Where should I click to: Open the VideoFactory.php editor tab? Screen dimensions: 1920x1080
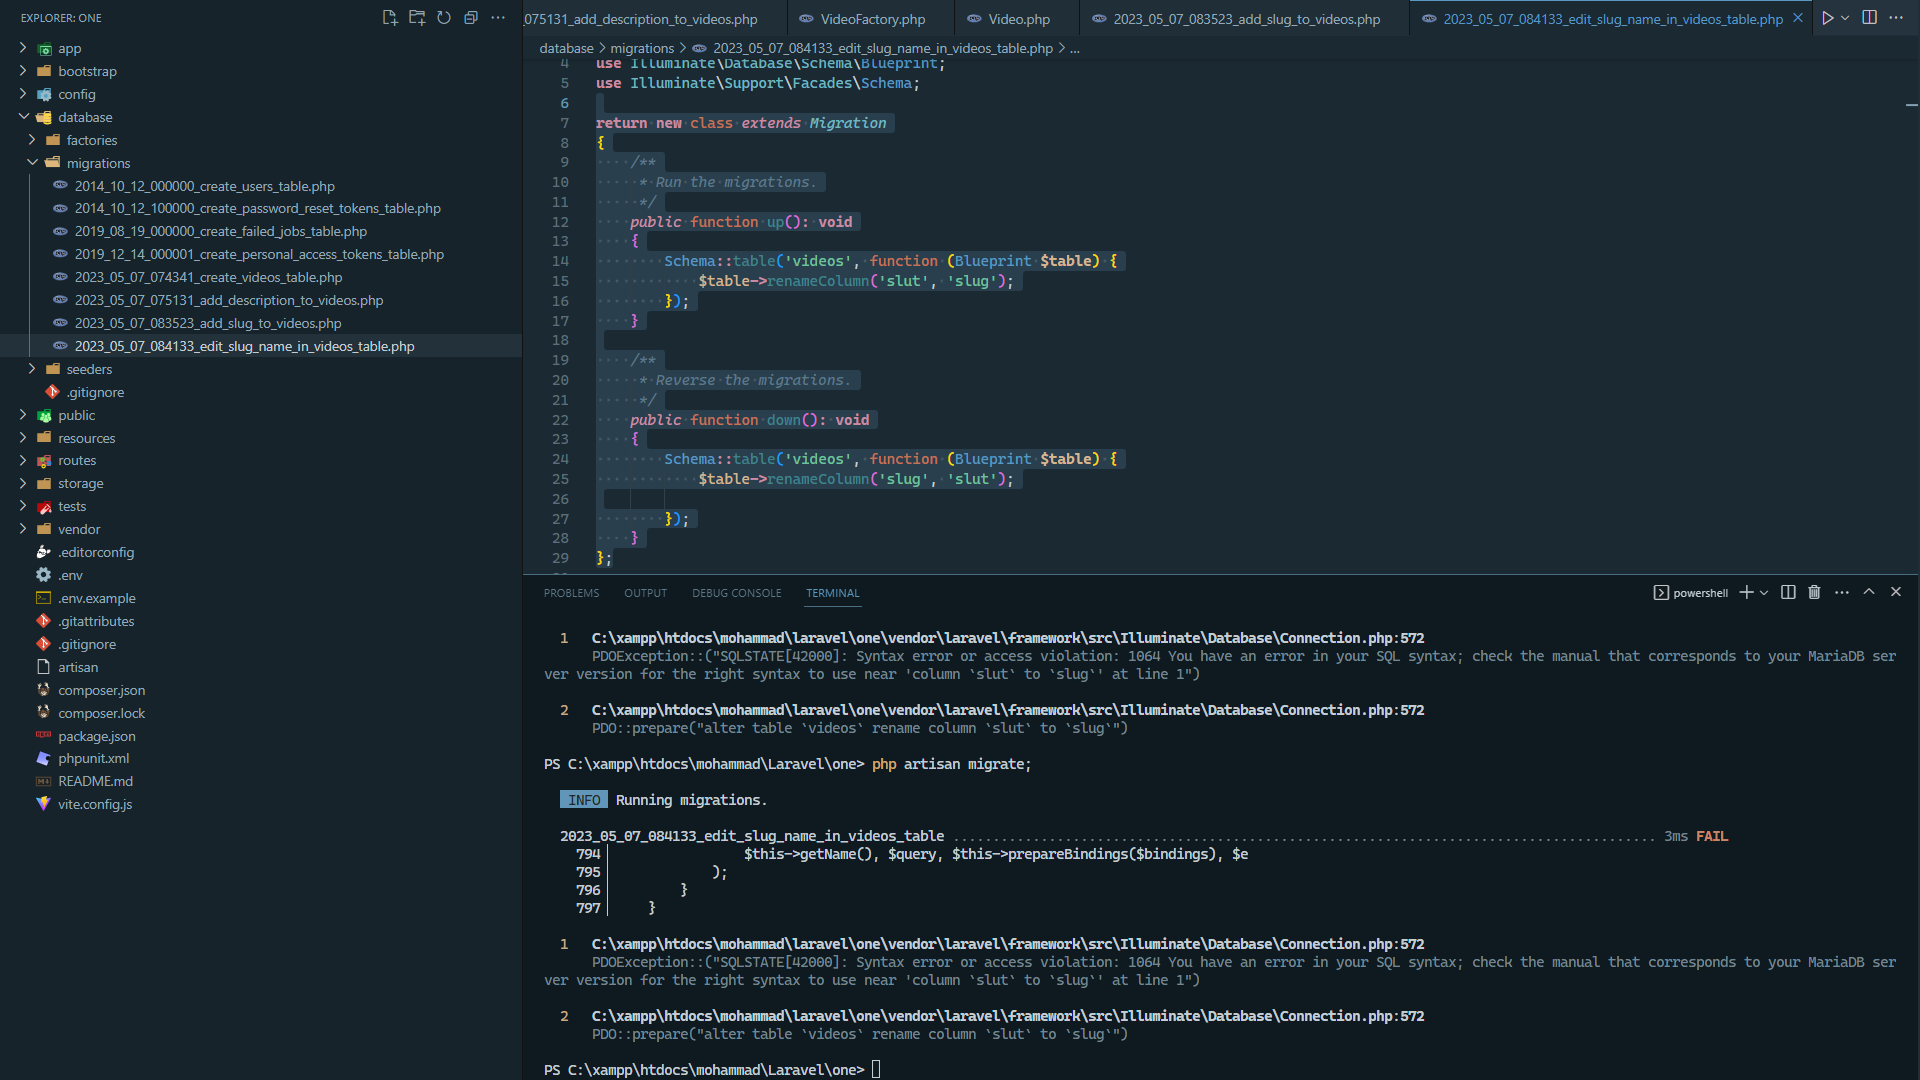click(x=871, y=19)
